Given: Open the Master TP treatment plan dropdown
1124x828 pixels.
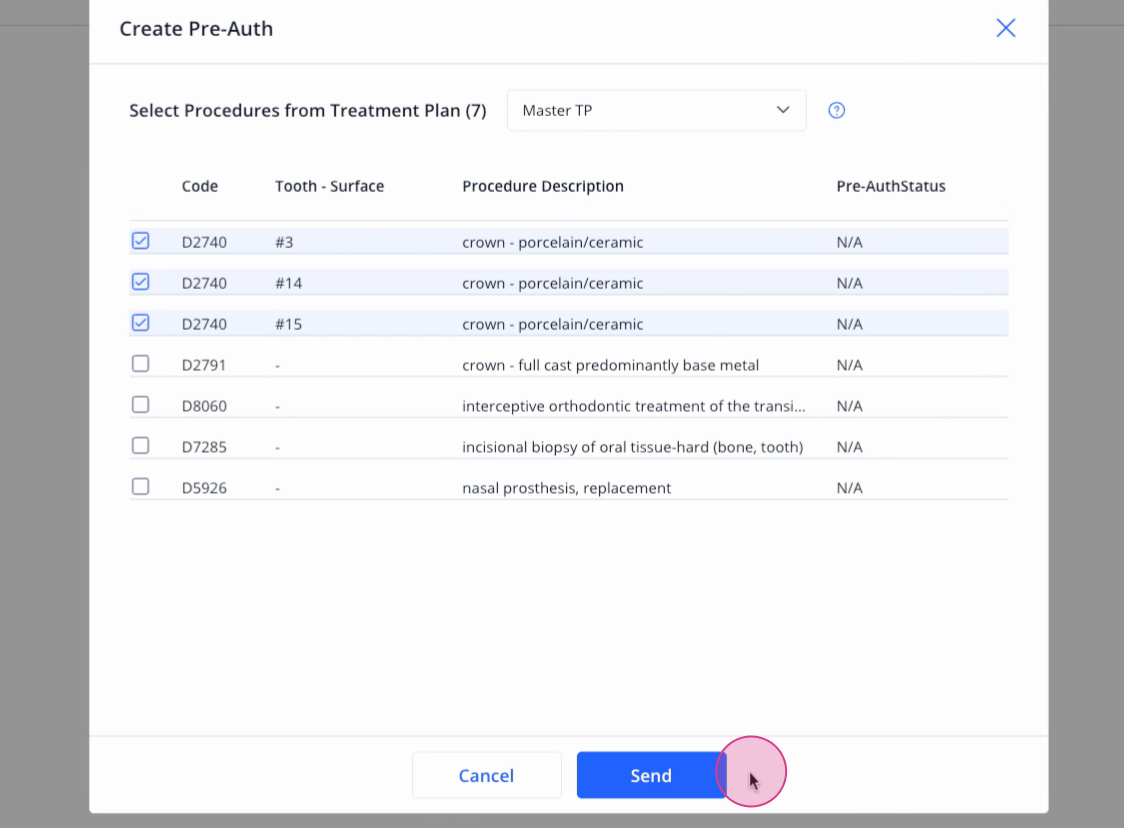Looking at the screenshot, I should (657, 110).
